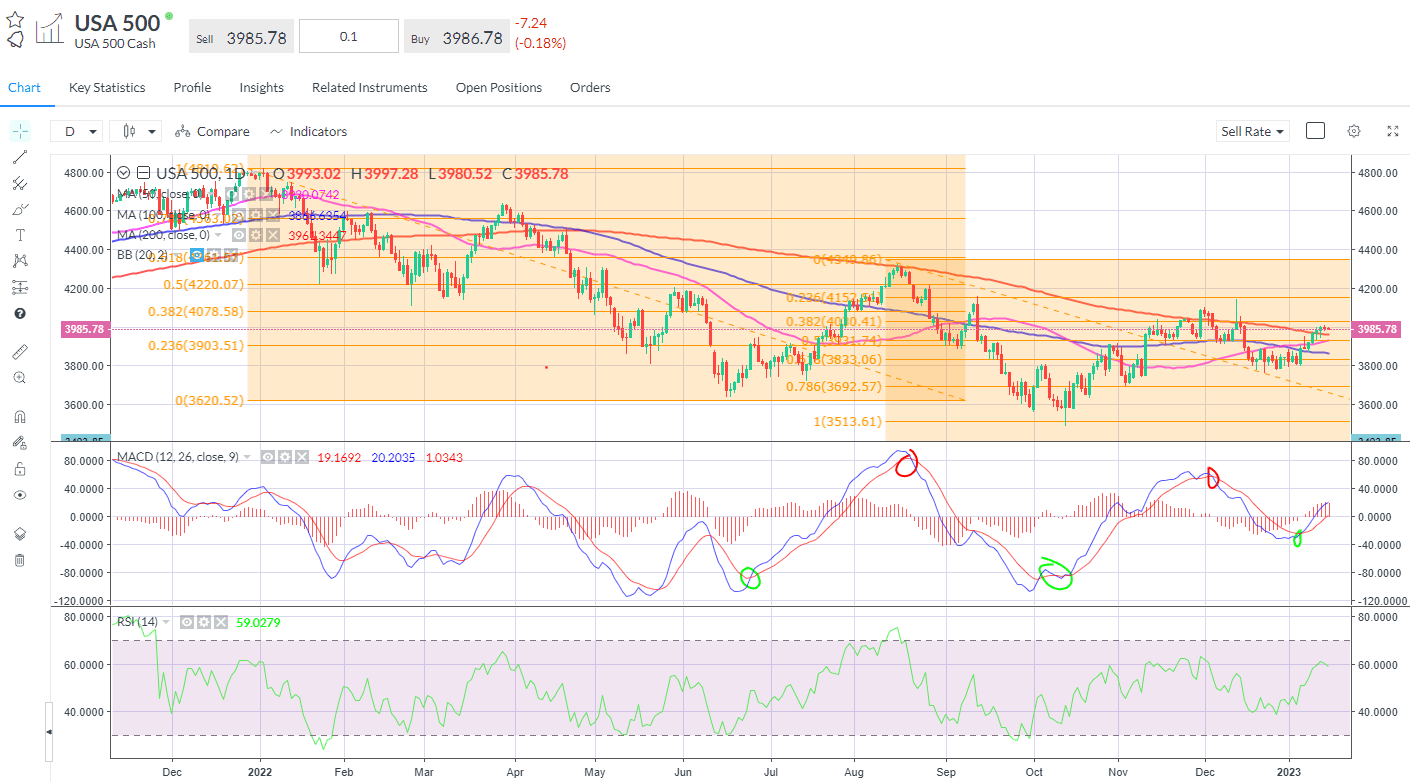Toggle lock all drawing tools padlock
Viewport: 1410px width, 782px height.
(x=20, y=469)
